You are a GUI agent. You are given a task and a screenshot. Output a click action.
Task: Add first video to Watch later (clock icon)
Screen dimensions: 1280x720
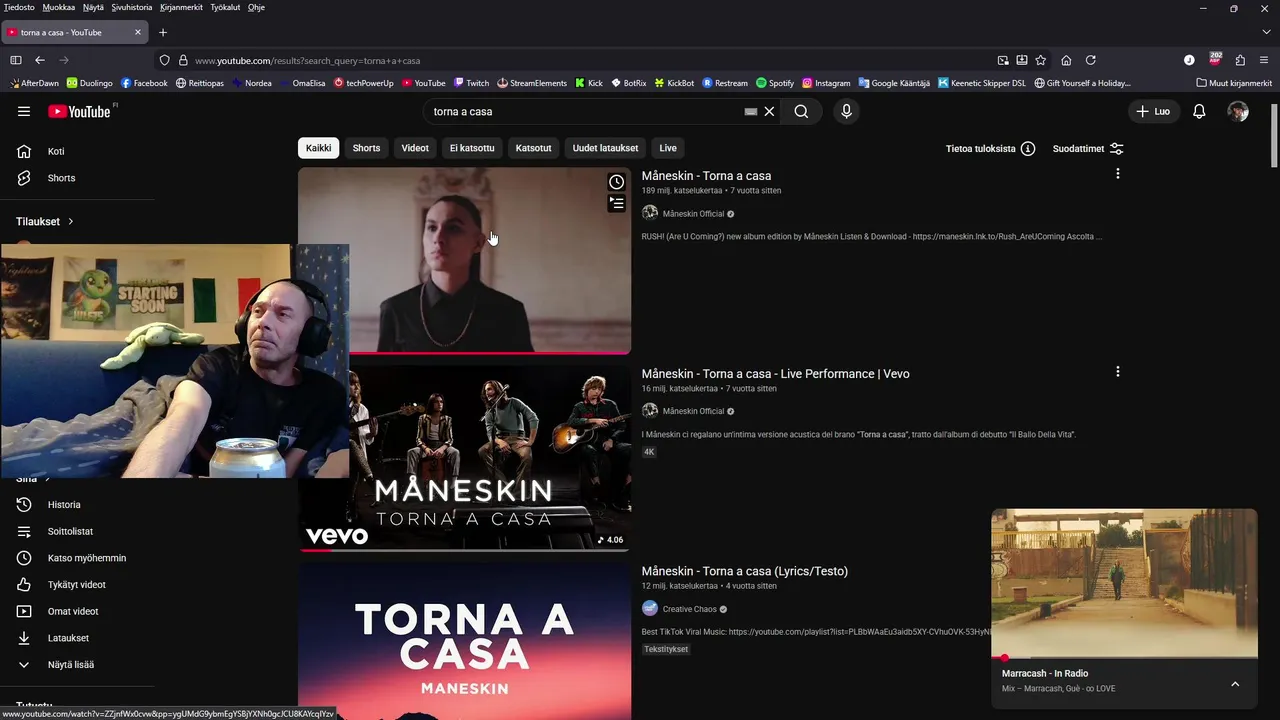[616, 182]
